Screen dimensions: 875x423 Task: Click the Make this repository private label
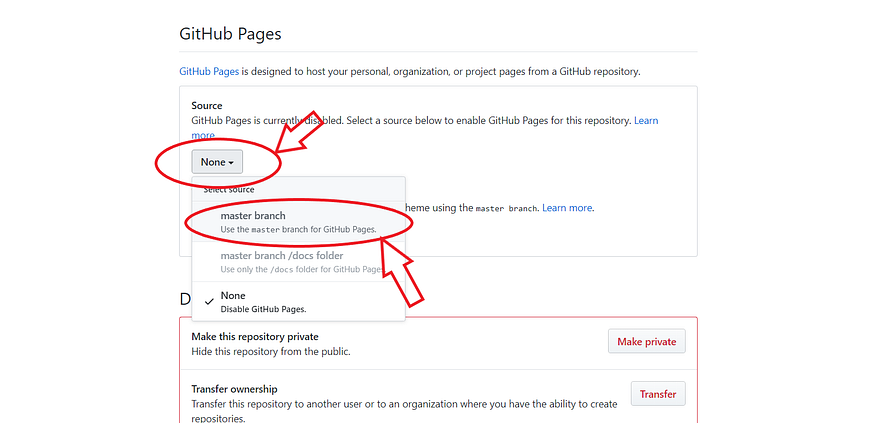click(254, 337)
